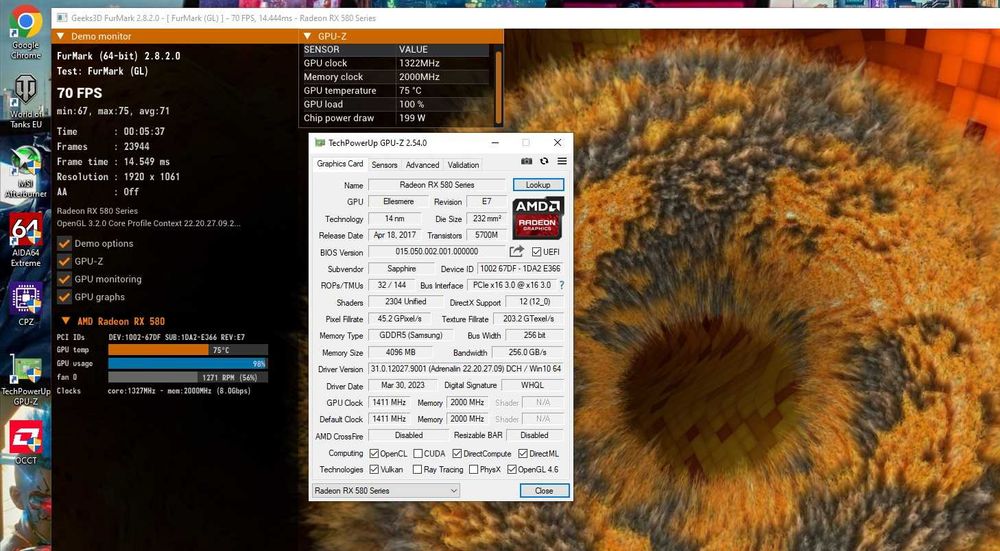Image resolution: width=1000 pixels, height=551 pixels.
Task: Toggle DirectCompute checkbox
Action: click(457, 453)
